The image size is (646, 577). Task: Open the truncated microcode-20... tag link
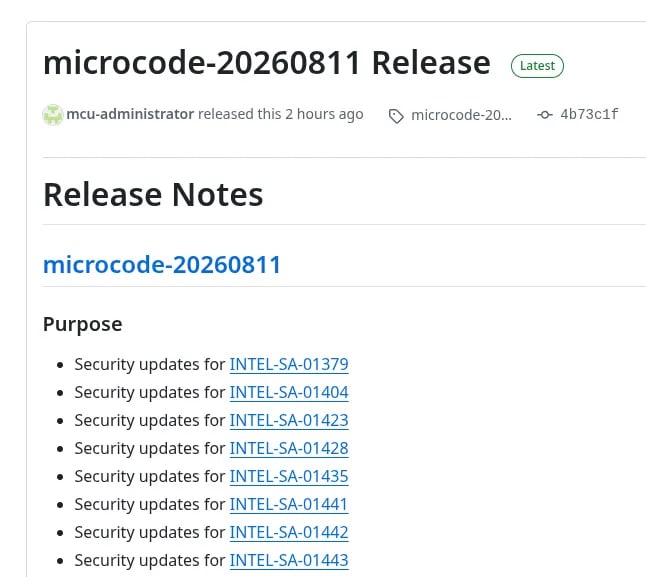tap(461, 115)
